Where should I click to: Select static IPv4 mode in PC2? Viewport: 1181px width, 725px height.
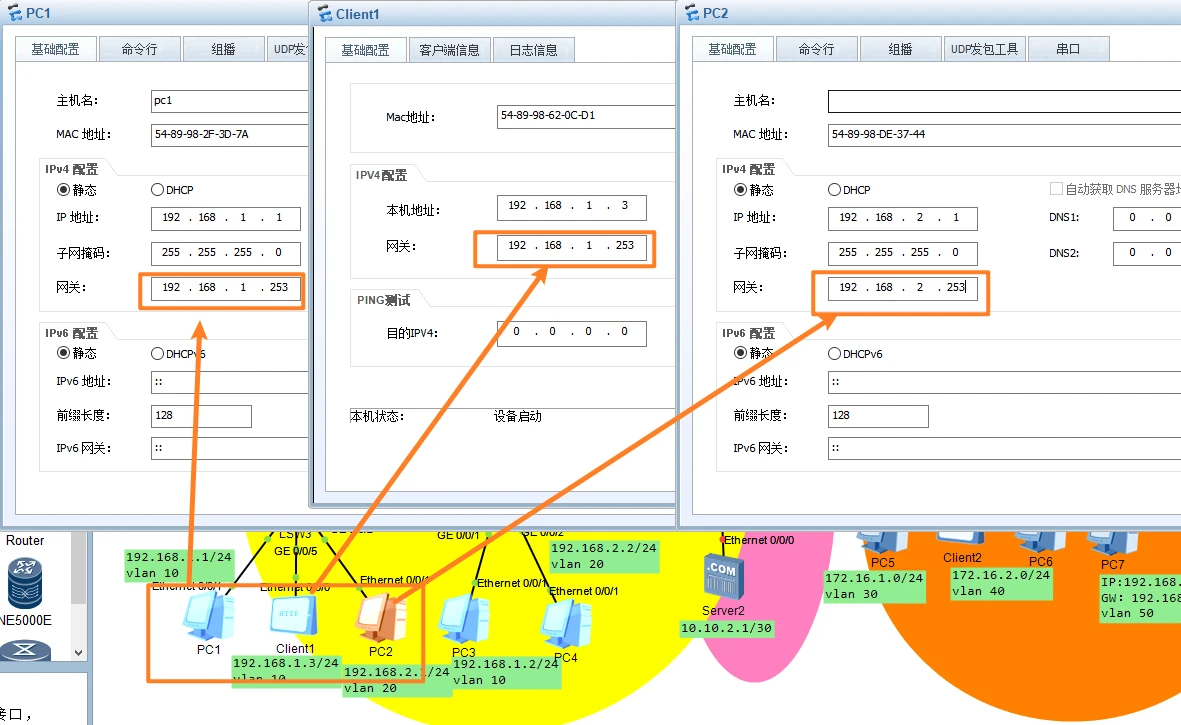(x=741, y=189)
